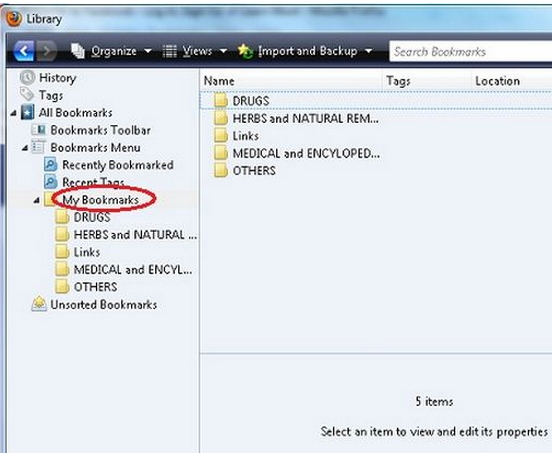Click the blue Back arrow button
Viewport: 552px width, 454px height.
click(24, 51)
